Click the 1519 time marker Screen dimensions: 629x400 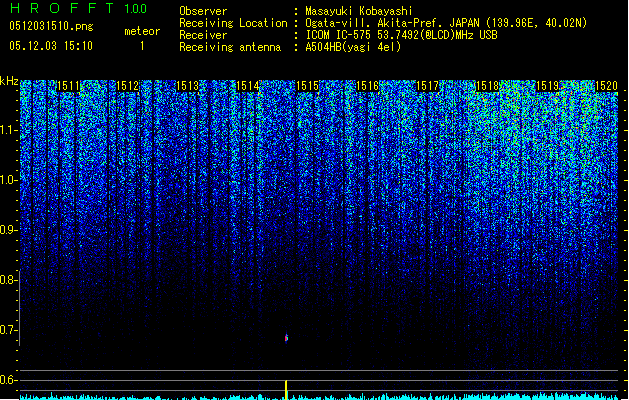(548, 86)
